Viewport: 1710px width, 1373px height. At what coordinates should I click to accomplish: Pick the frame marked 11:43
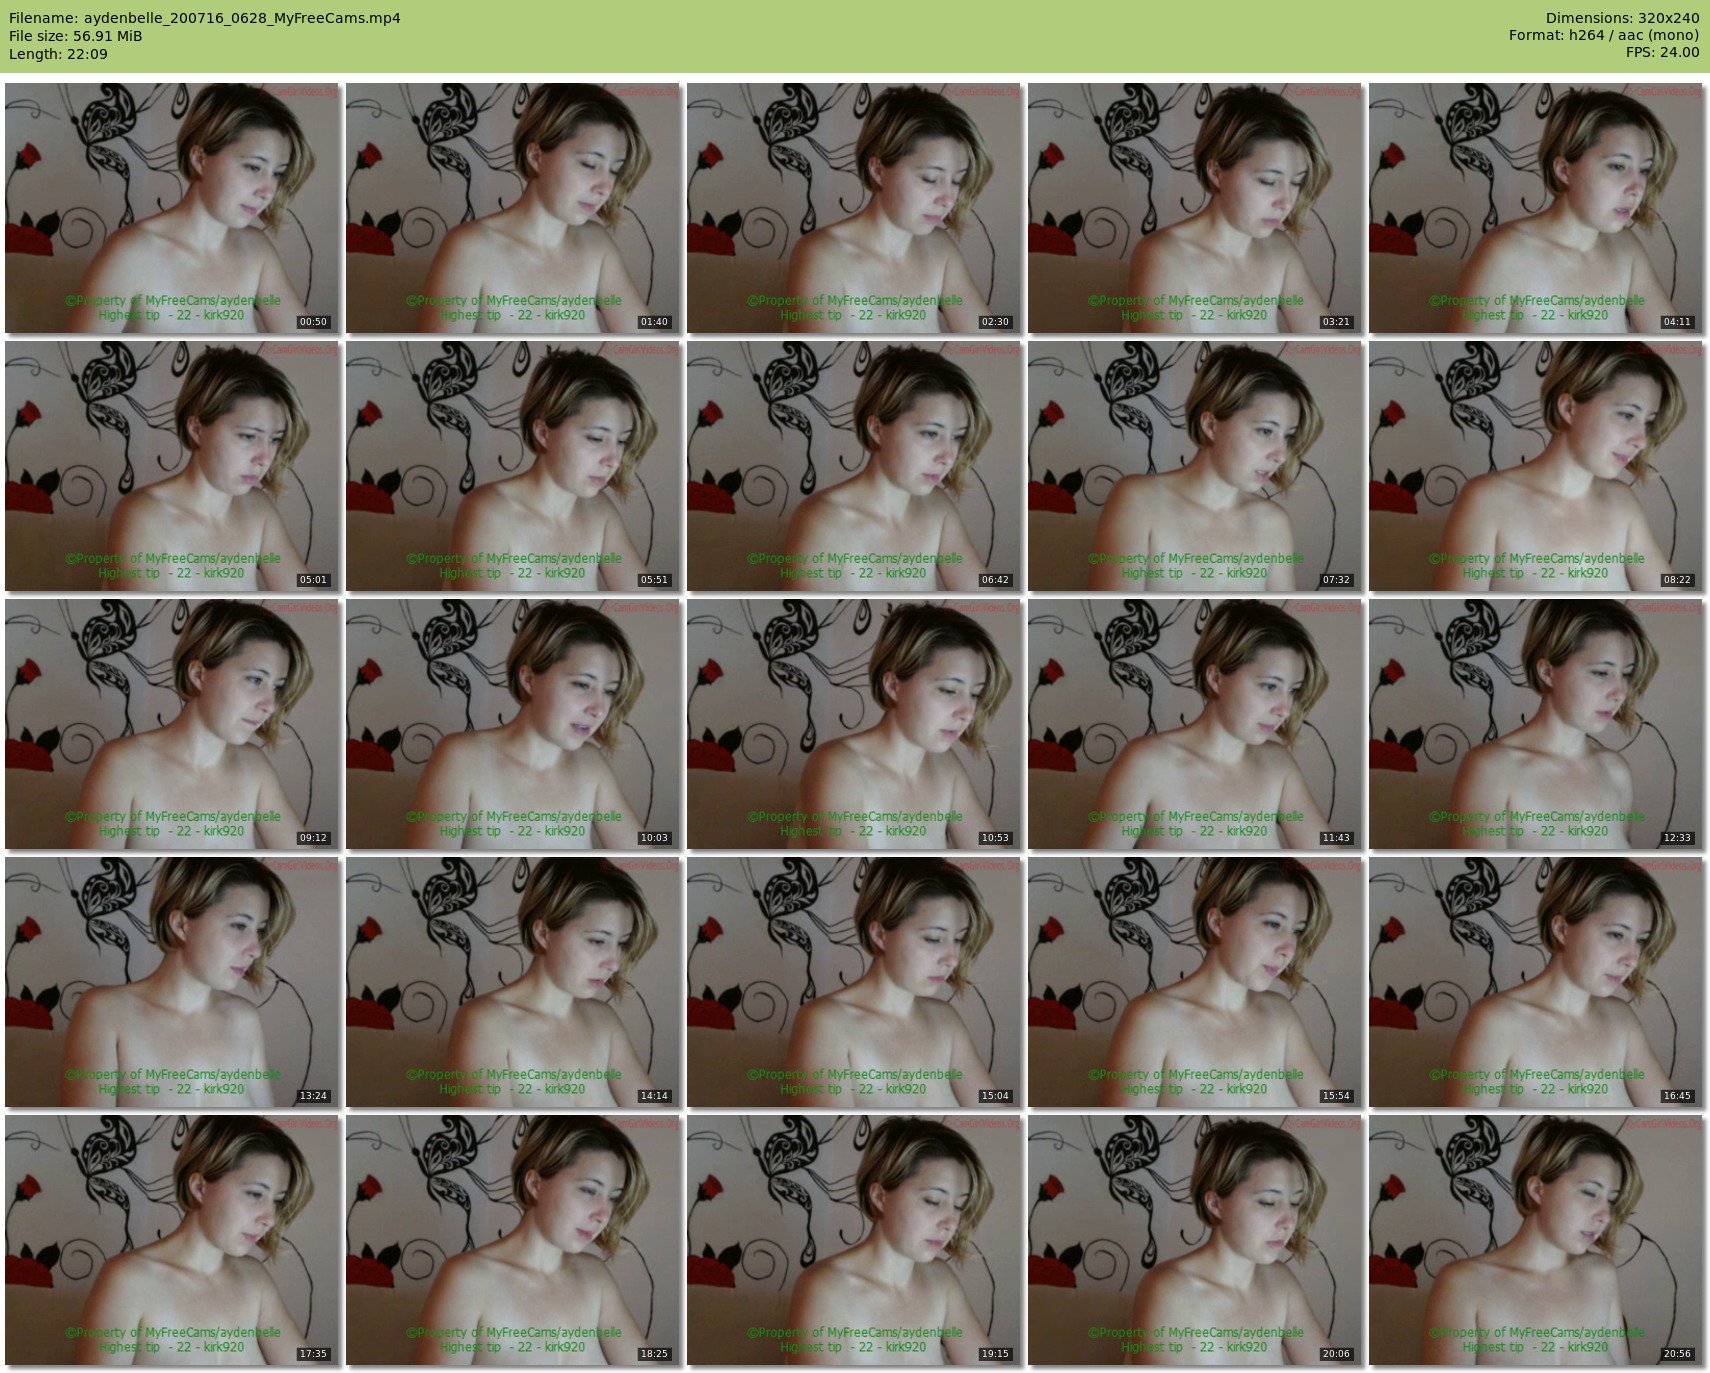click(x=1195, y=724)
